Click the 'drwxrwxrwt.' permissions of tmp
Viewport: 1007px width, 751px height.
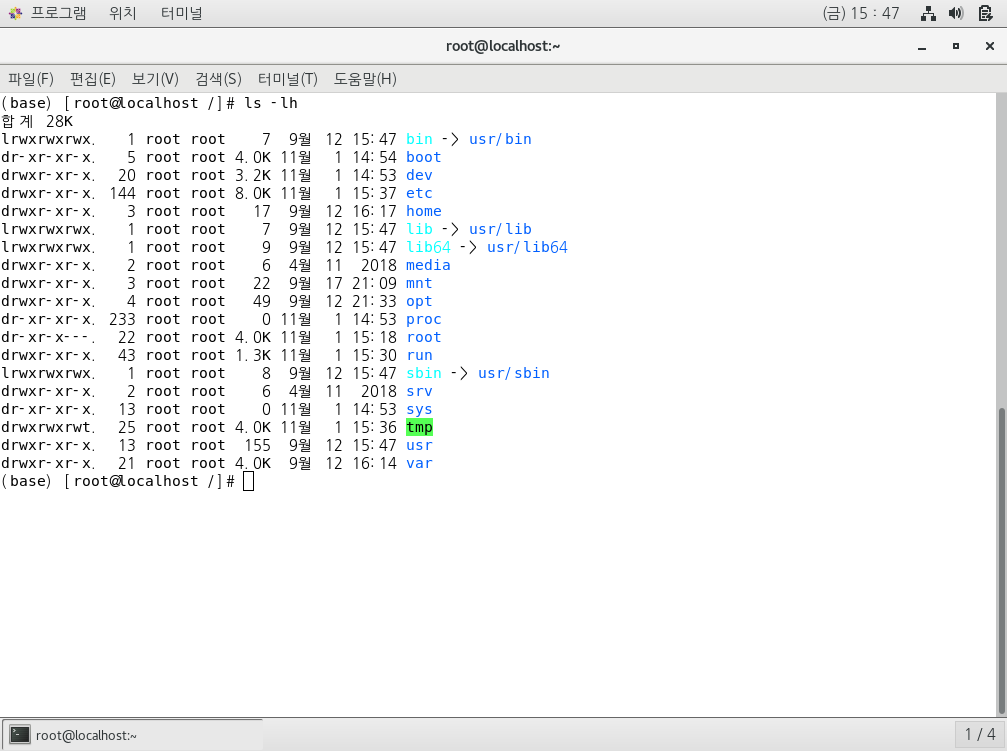[x=48, y=427]
